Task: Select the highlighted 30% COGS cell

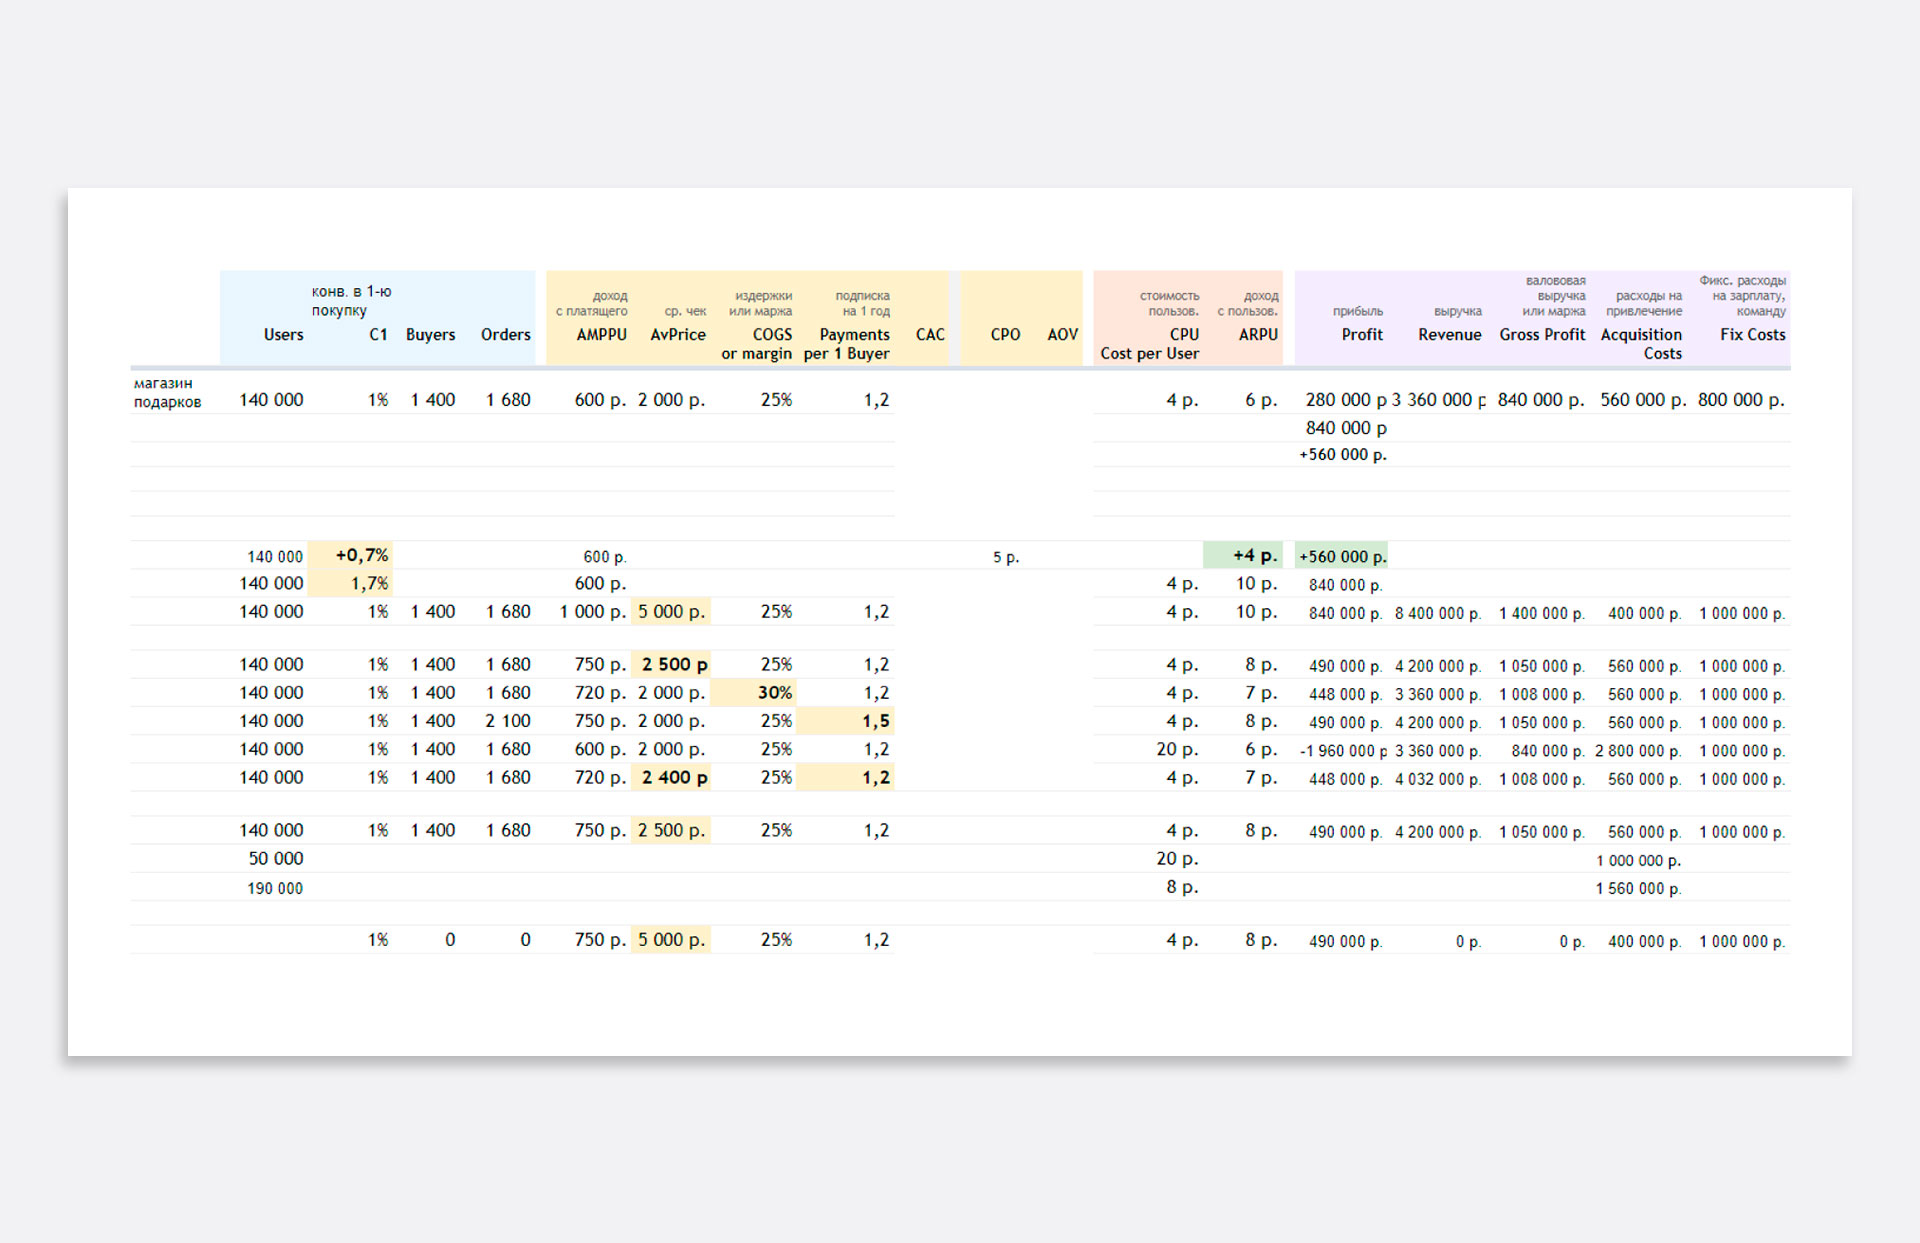Action: [x=774, y=692]
